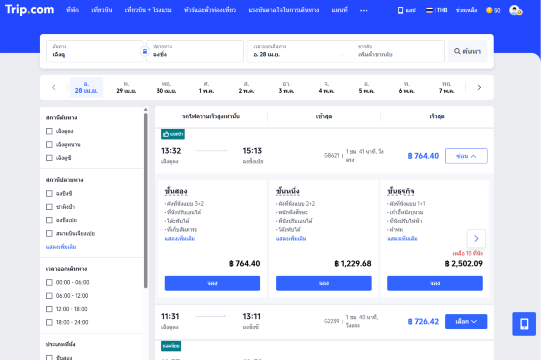This screenshot has height=360, width=541.
Task: Tick the first departure station checkbox
Action: pyautogui.click(x=49, y=131)
